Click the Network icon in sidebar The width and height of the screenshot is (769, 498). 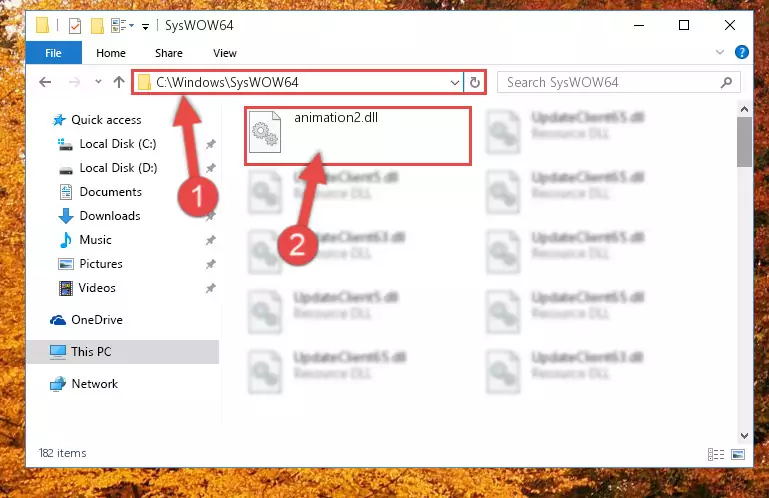tap(58, 384)
